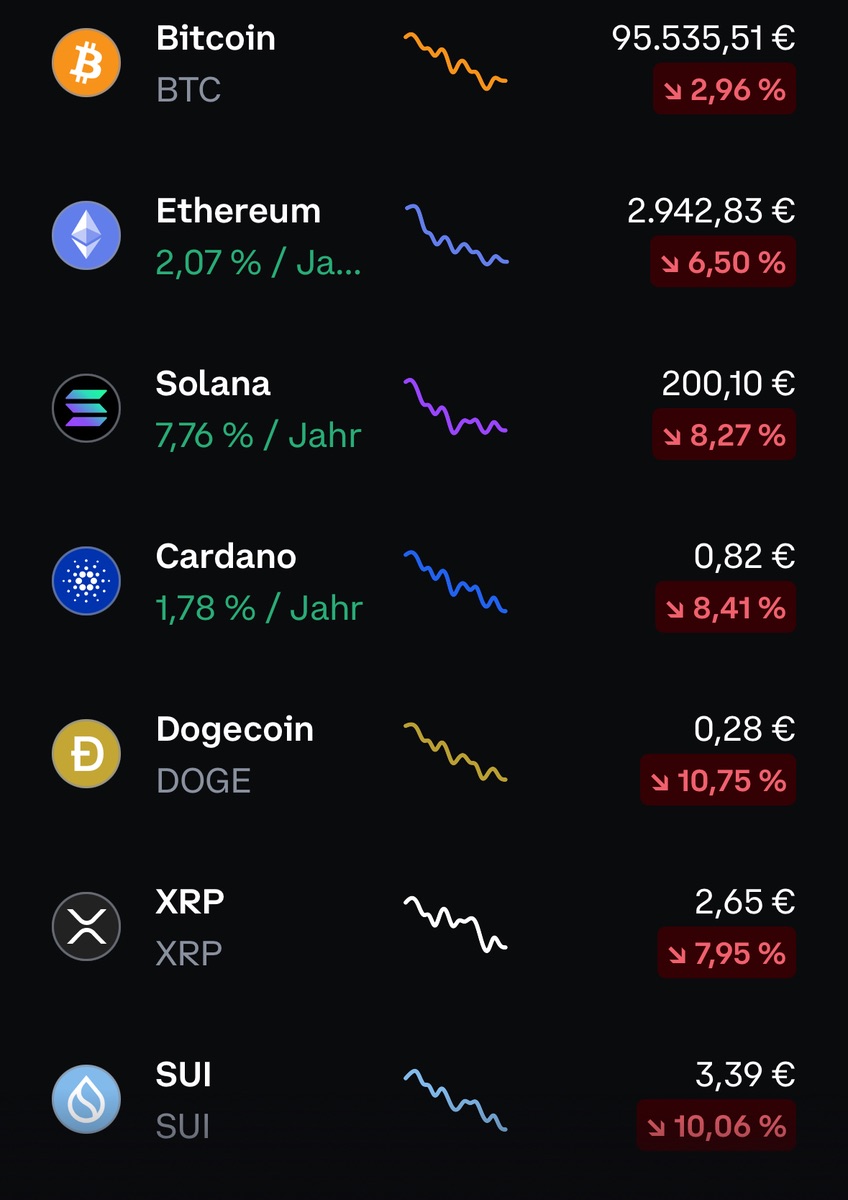Viewport: 848px width, 1200px height.
Task: Open Cardano's 1,78 % / Jahr yield link
Action: [259, 608]
